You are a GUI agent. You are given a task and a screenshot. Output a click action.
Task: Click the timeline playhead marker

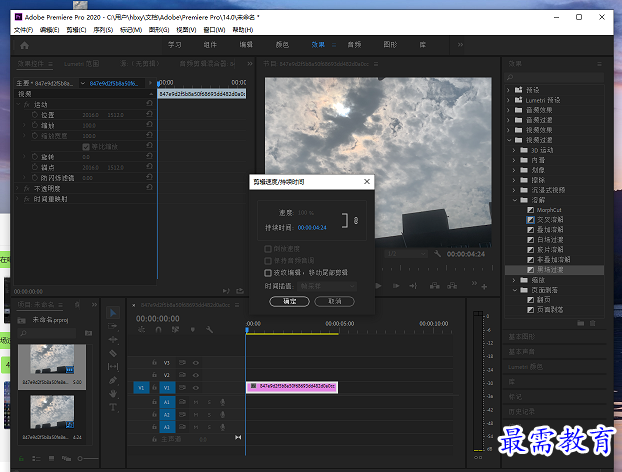pyautogui.click(x=247, y=330)
